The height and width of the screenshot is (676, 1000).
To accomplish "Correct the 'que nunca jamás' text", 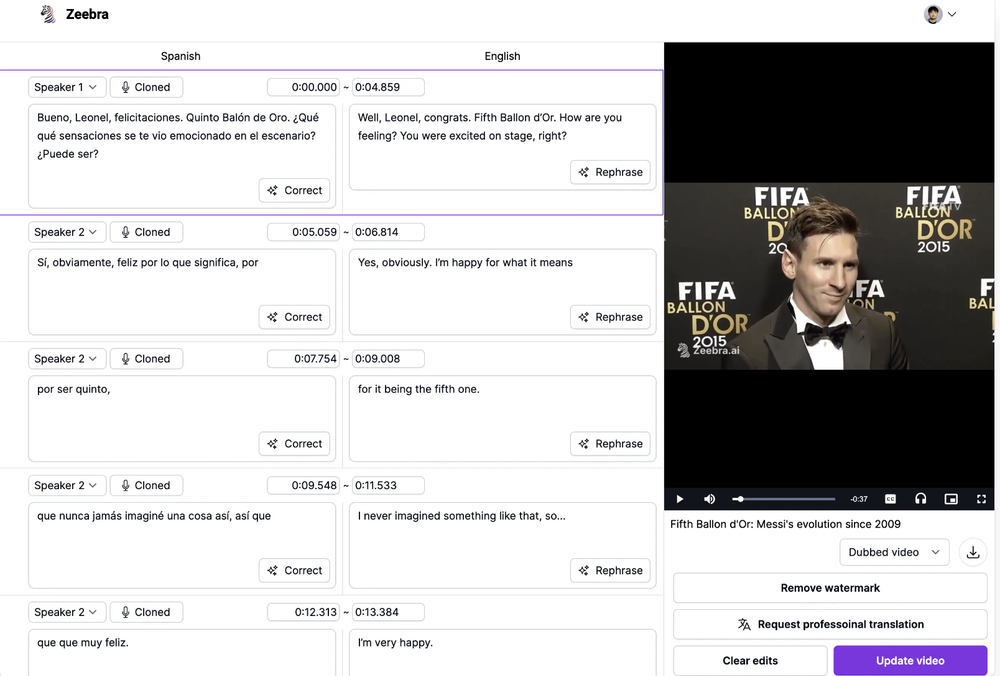I will point(294,570).
